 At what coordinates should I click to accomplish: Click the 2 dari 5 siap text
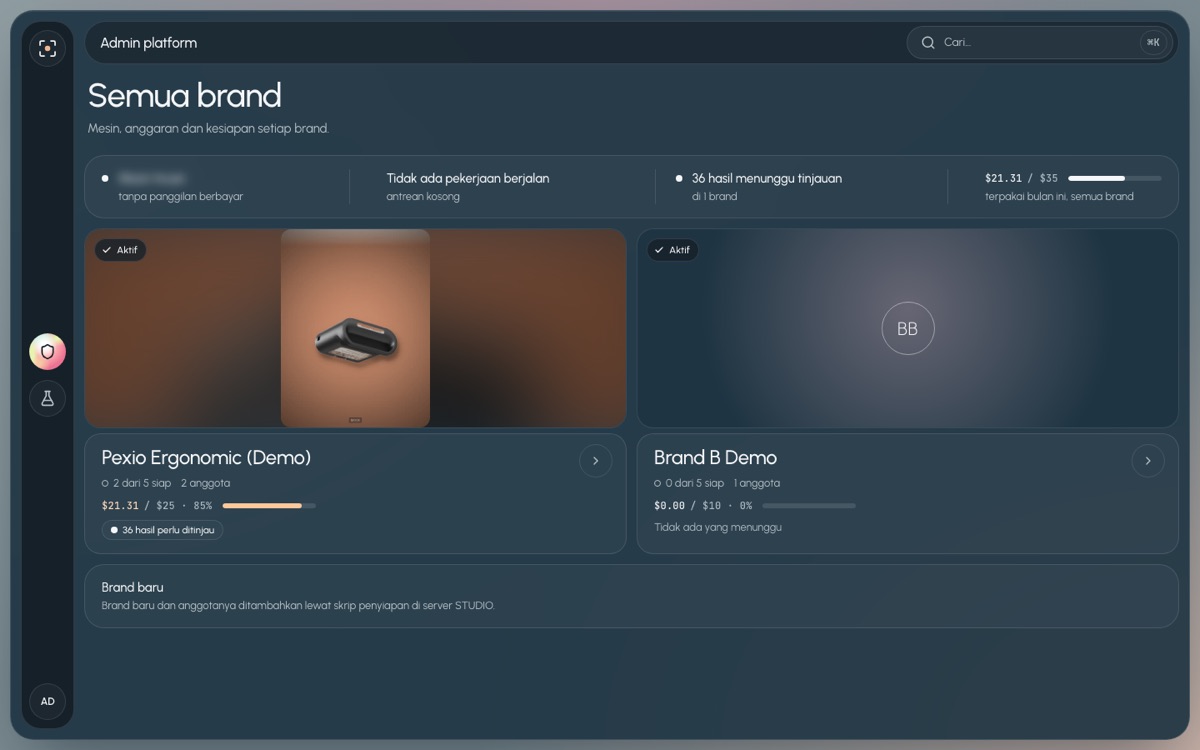pos(142,483)
